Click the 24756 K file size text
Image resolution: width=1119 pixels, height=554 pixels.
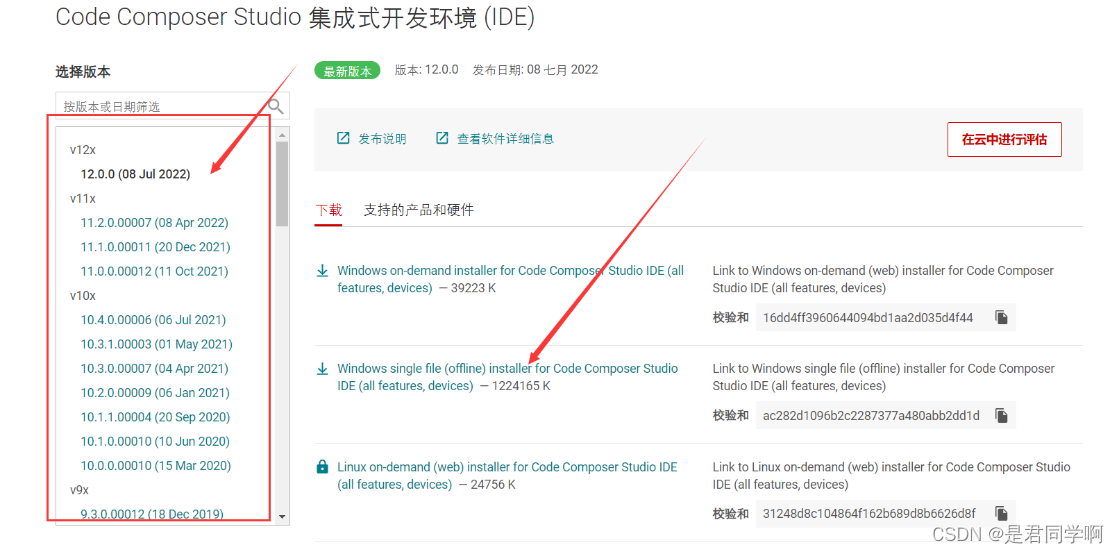(493, 484)
